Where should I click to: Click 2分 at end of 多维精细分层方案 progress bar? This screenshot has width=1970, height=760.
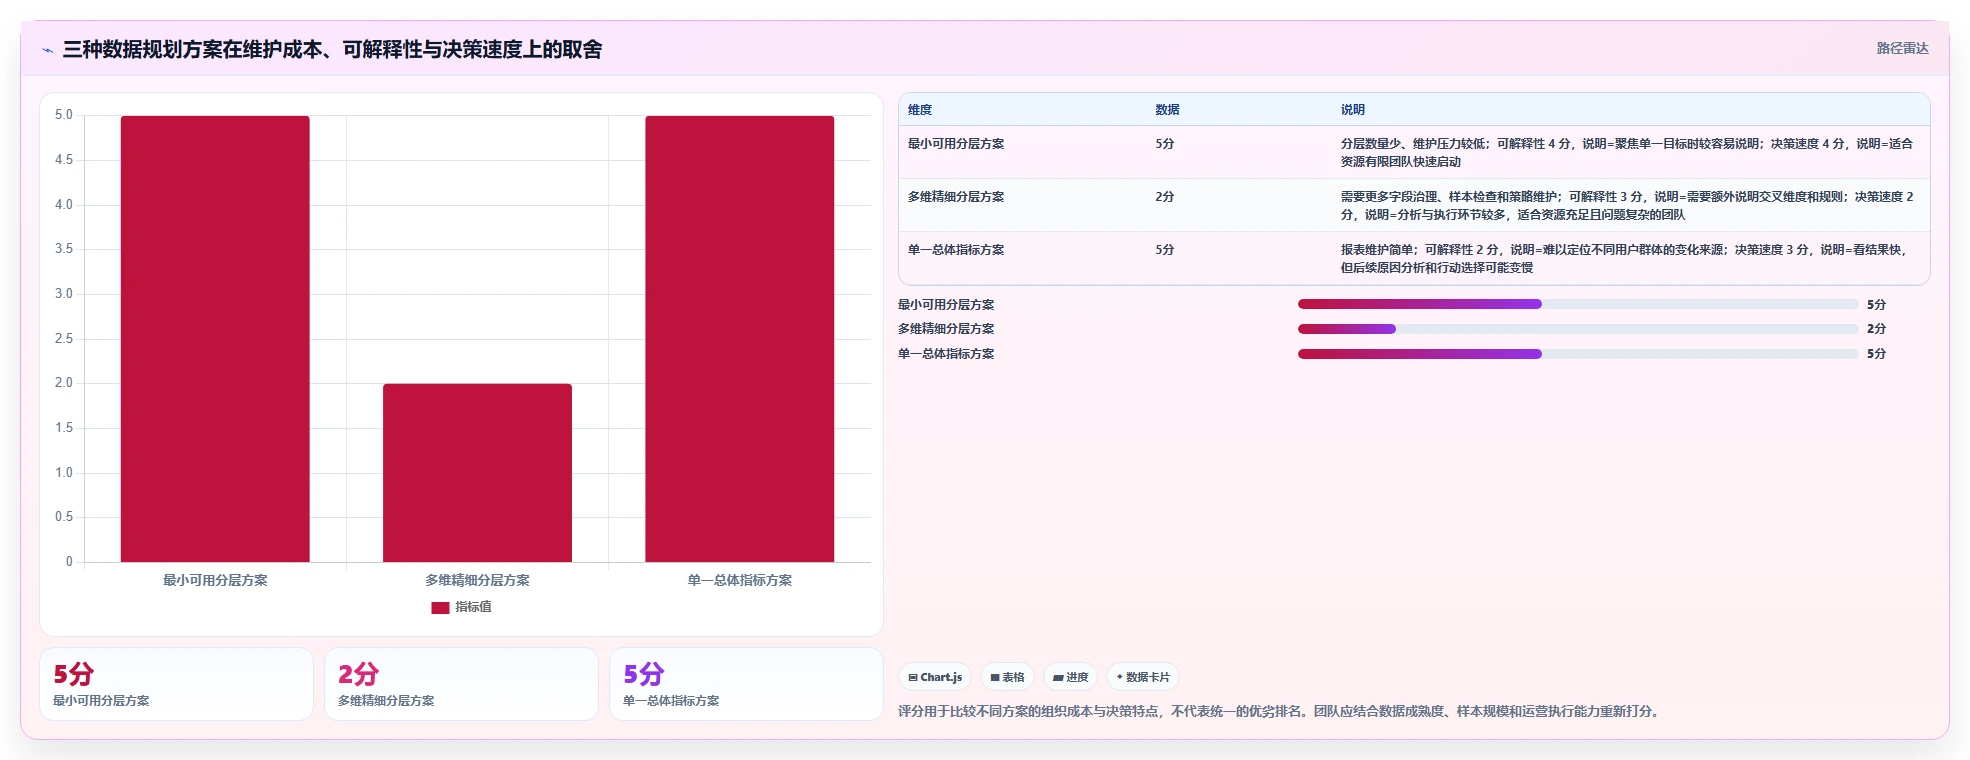point(1876,329)
